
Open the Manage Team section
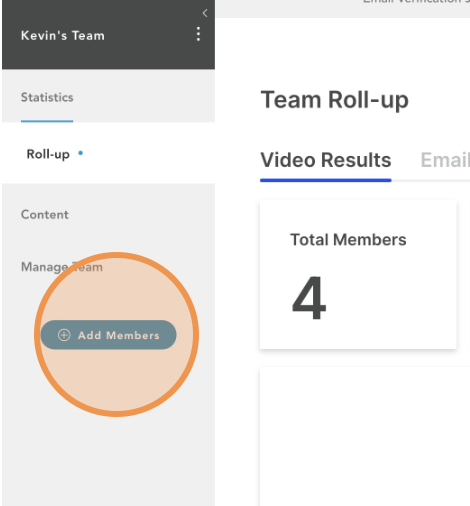point(62,267)
